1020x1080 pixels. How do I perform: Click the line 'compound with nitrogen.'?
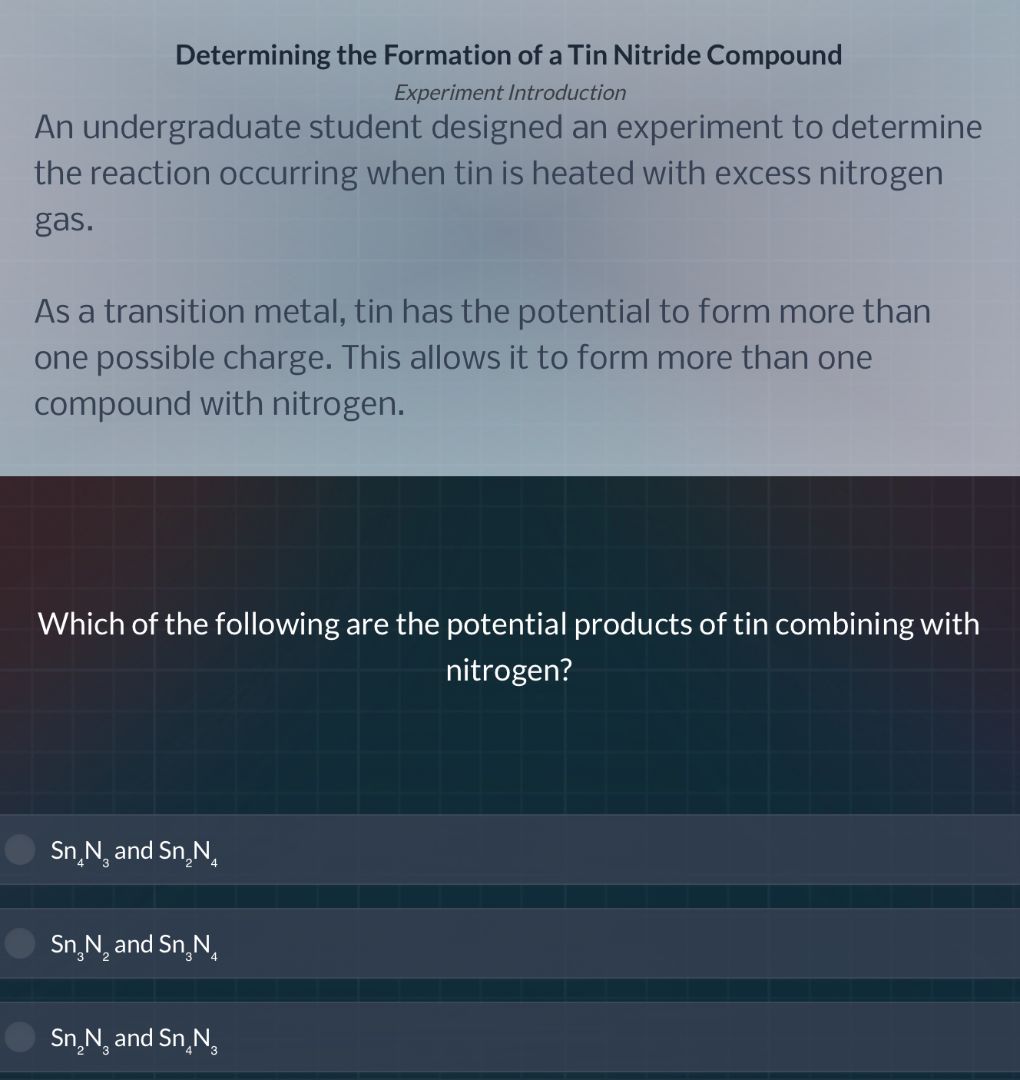tap(220, 404)
